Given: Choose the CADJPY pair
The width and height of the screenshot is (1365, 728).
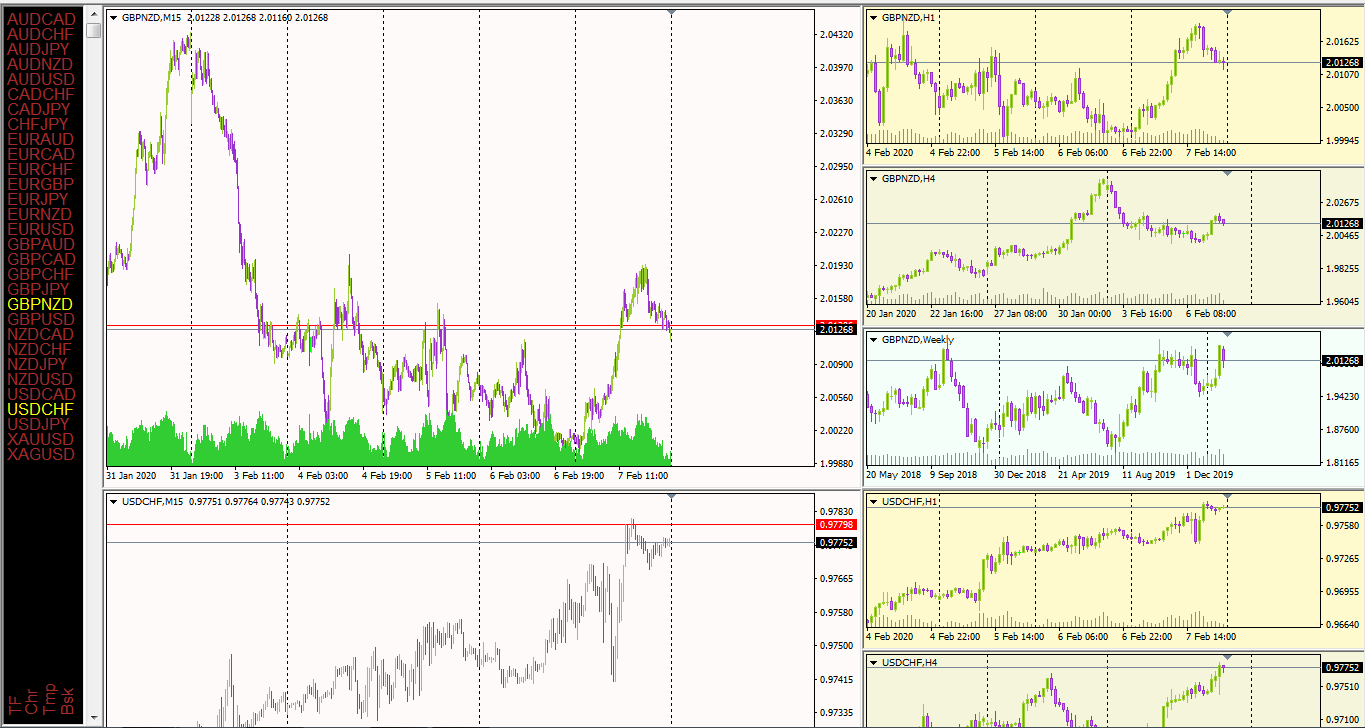Looking at the screenshot, I should pyautogui.click(x=39, y=109).
